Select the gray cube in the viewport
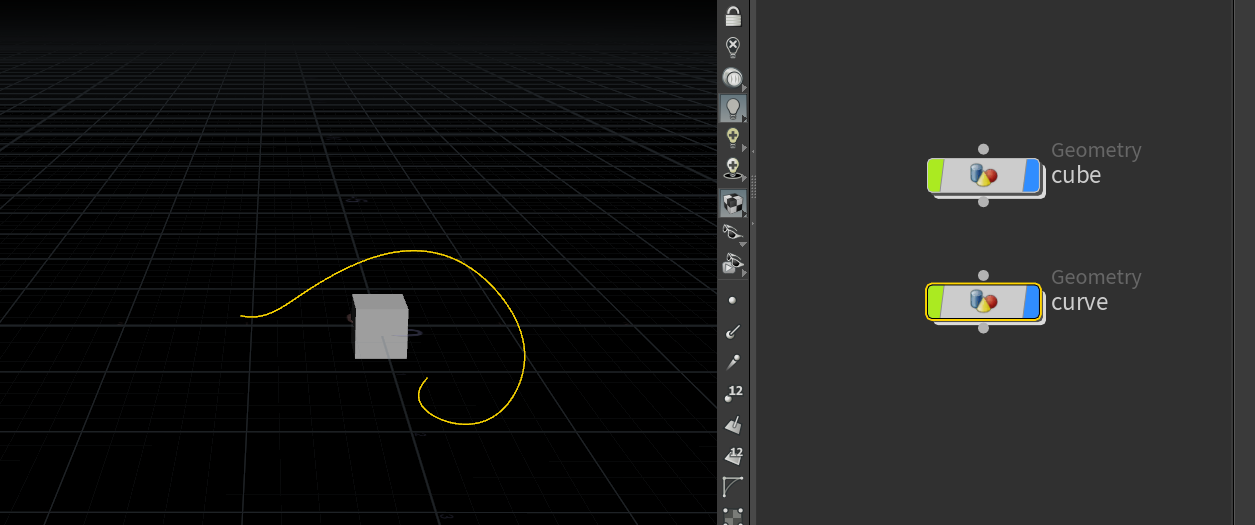Image resolution: width=1255 pixels, height=525 pixels. (x=381, y=327)
